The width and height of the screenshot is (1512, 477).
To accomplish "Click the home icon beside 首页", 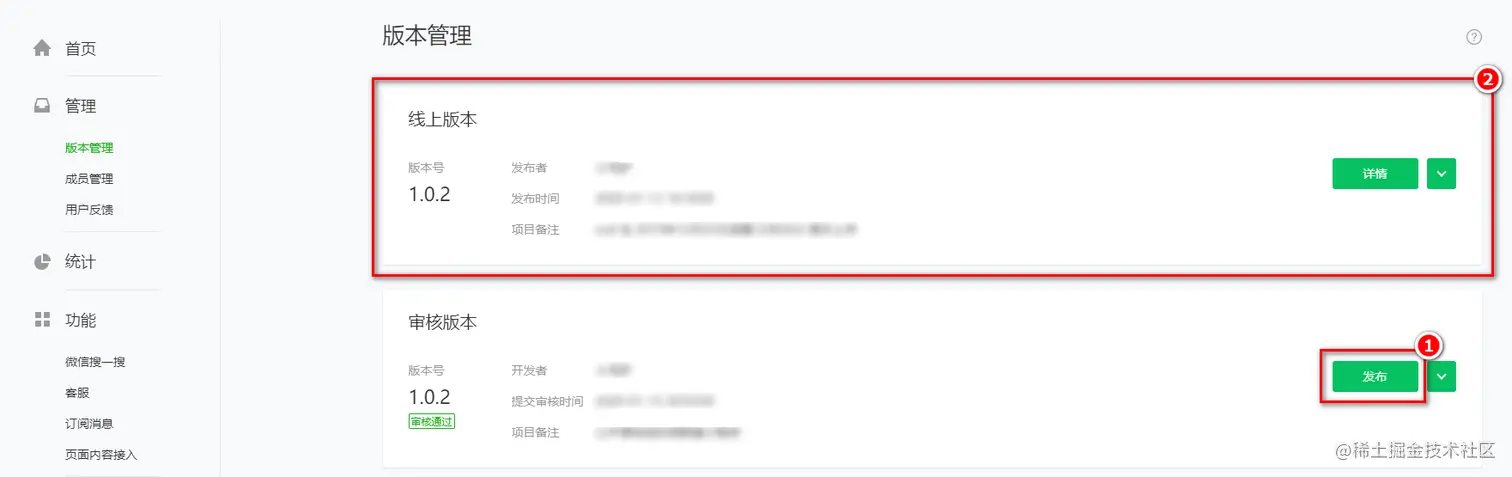I will tap(42, 48).
